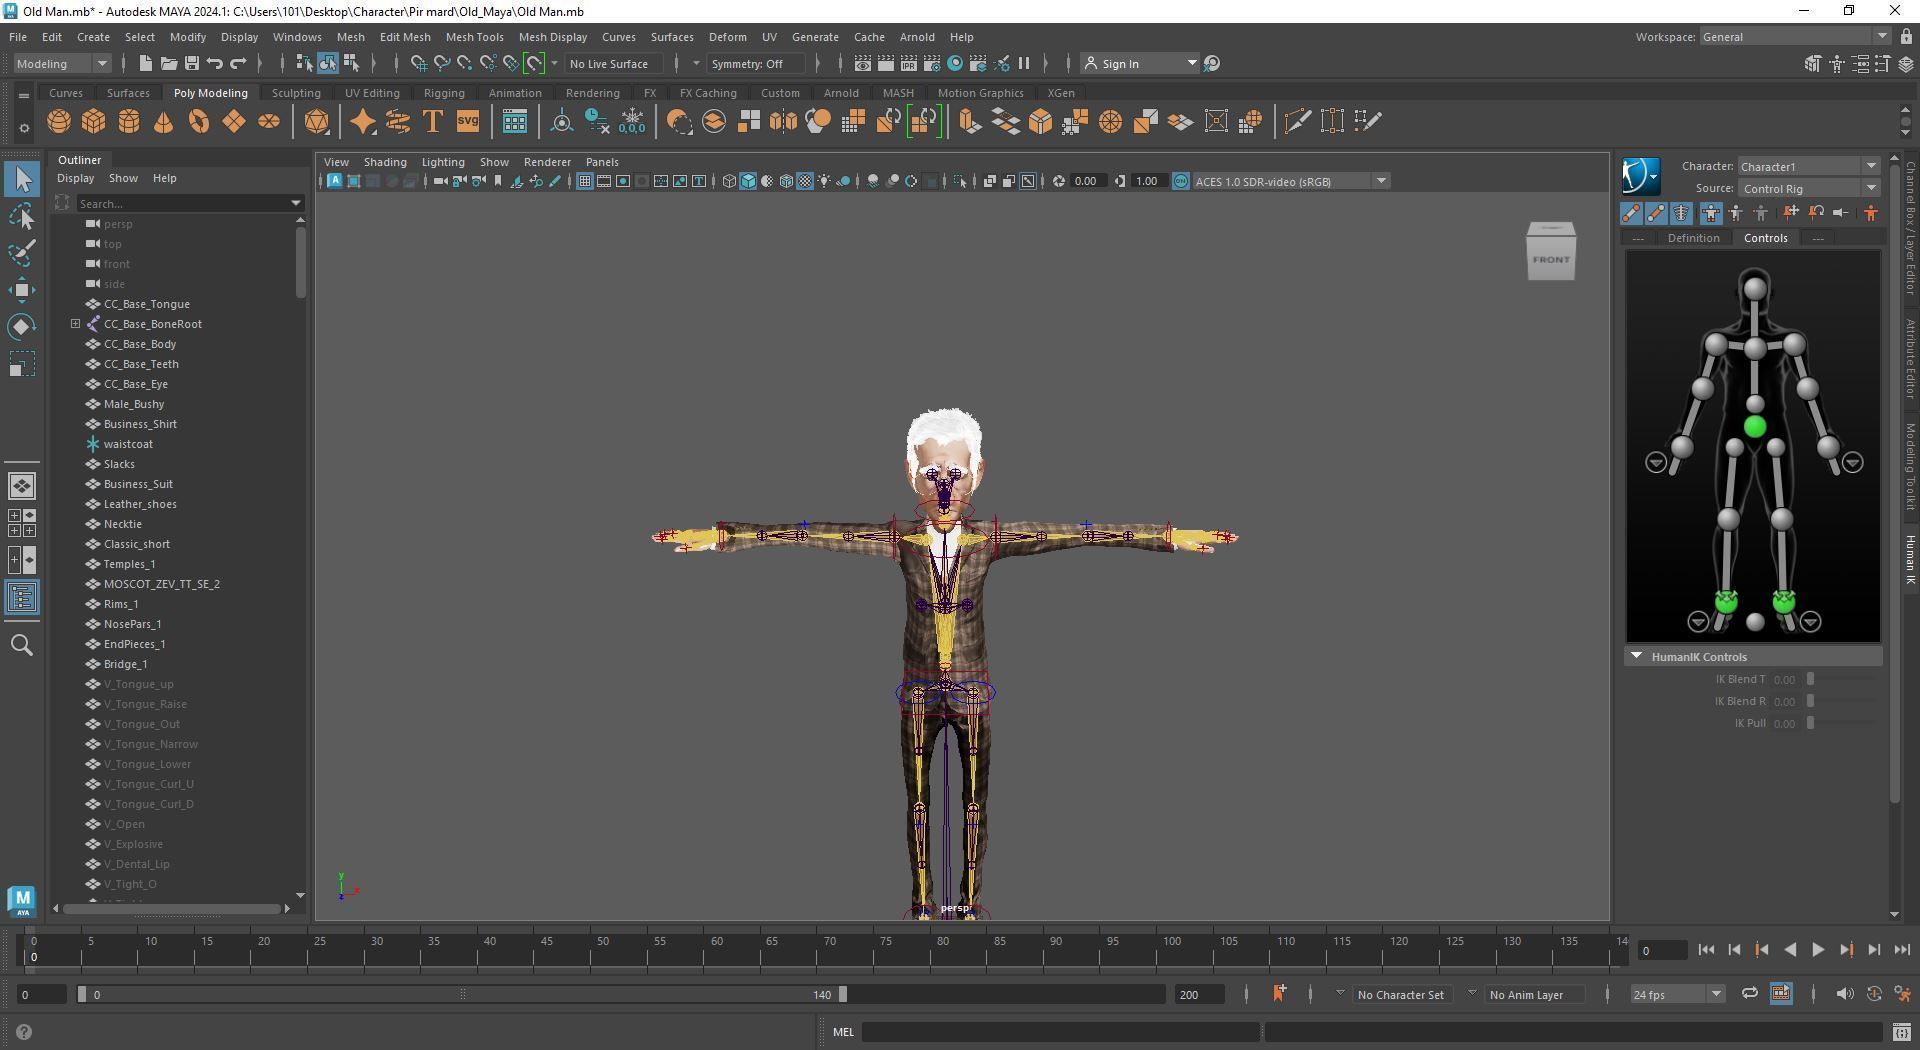Go to start of playback range
This screenshot has height=1050, width=1920.
[x=1706, y=950]
